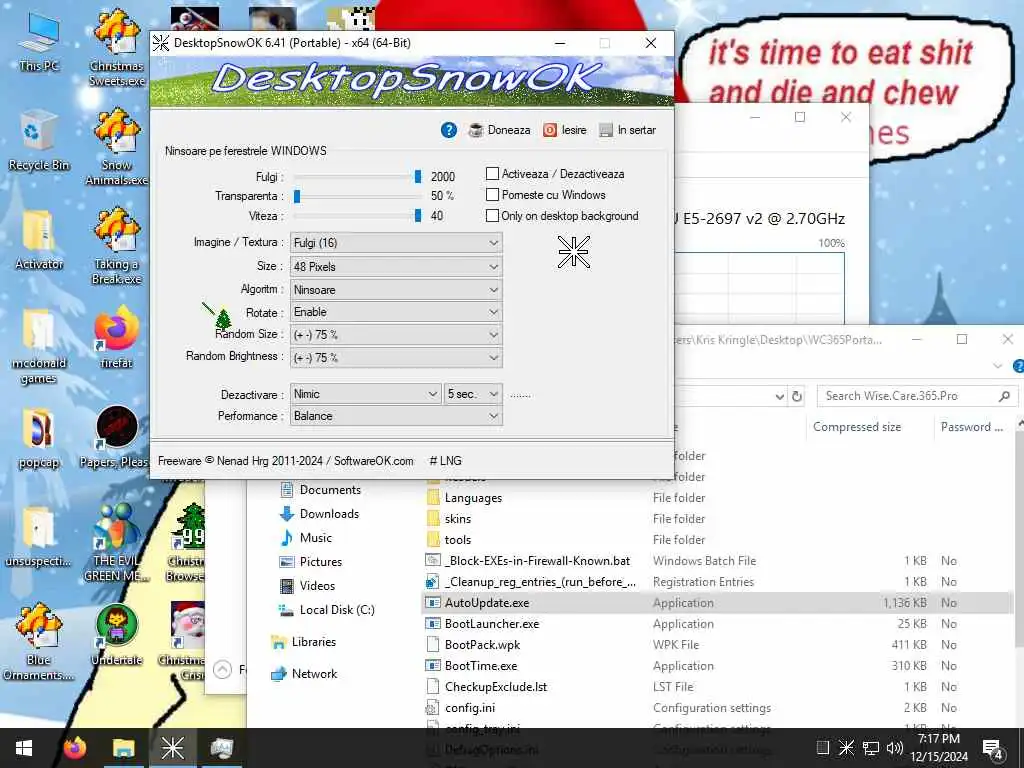Check Only on desktop background
1024x768 pixels.
pos(492,216)
